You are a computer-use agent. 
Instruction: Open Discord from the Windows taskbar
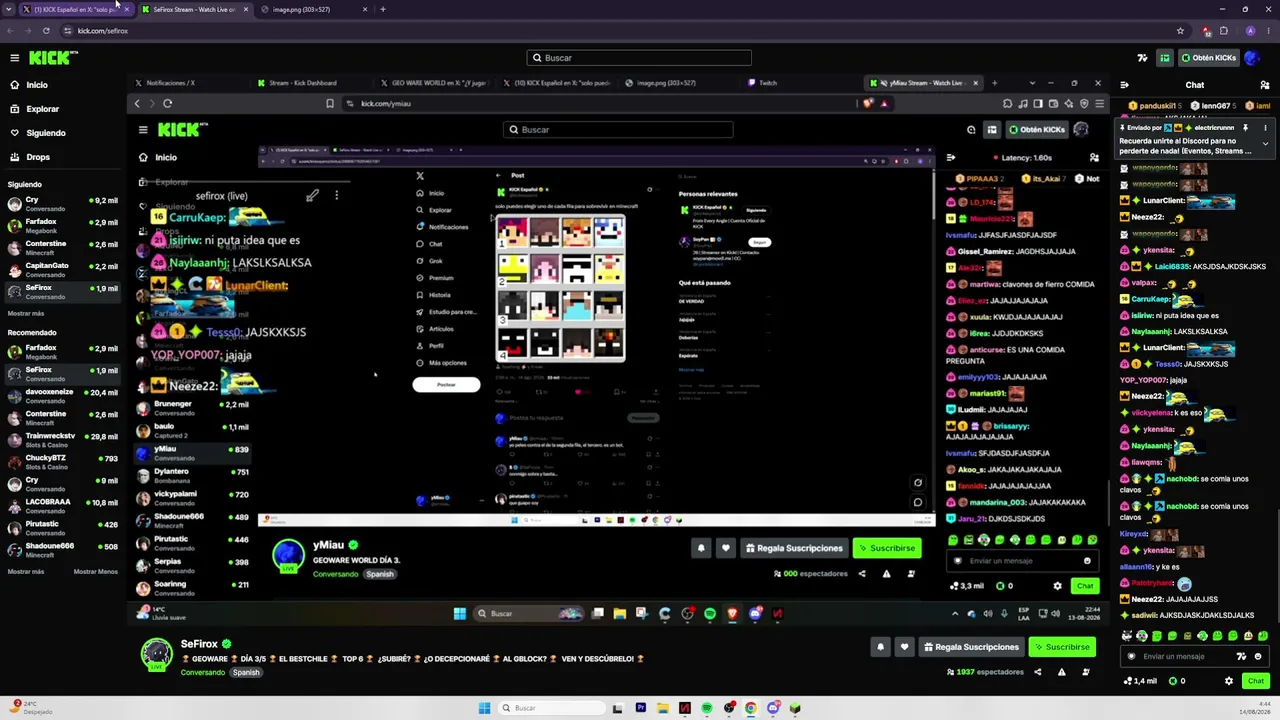click(x=773, y=708)
